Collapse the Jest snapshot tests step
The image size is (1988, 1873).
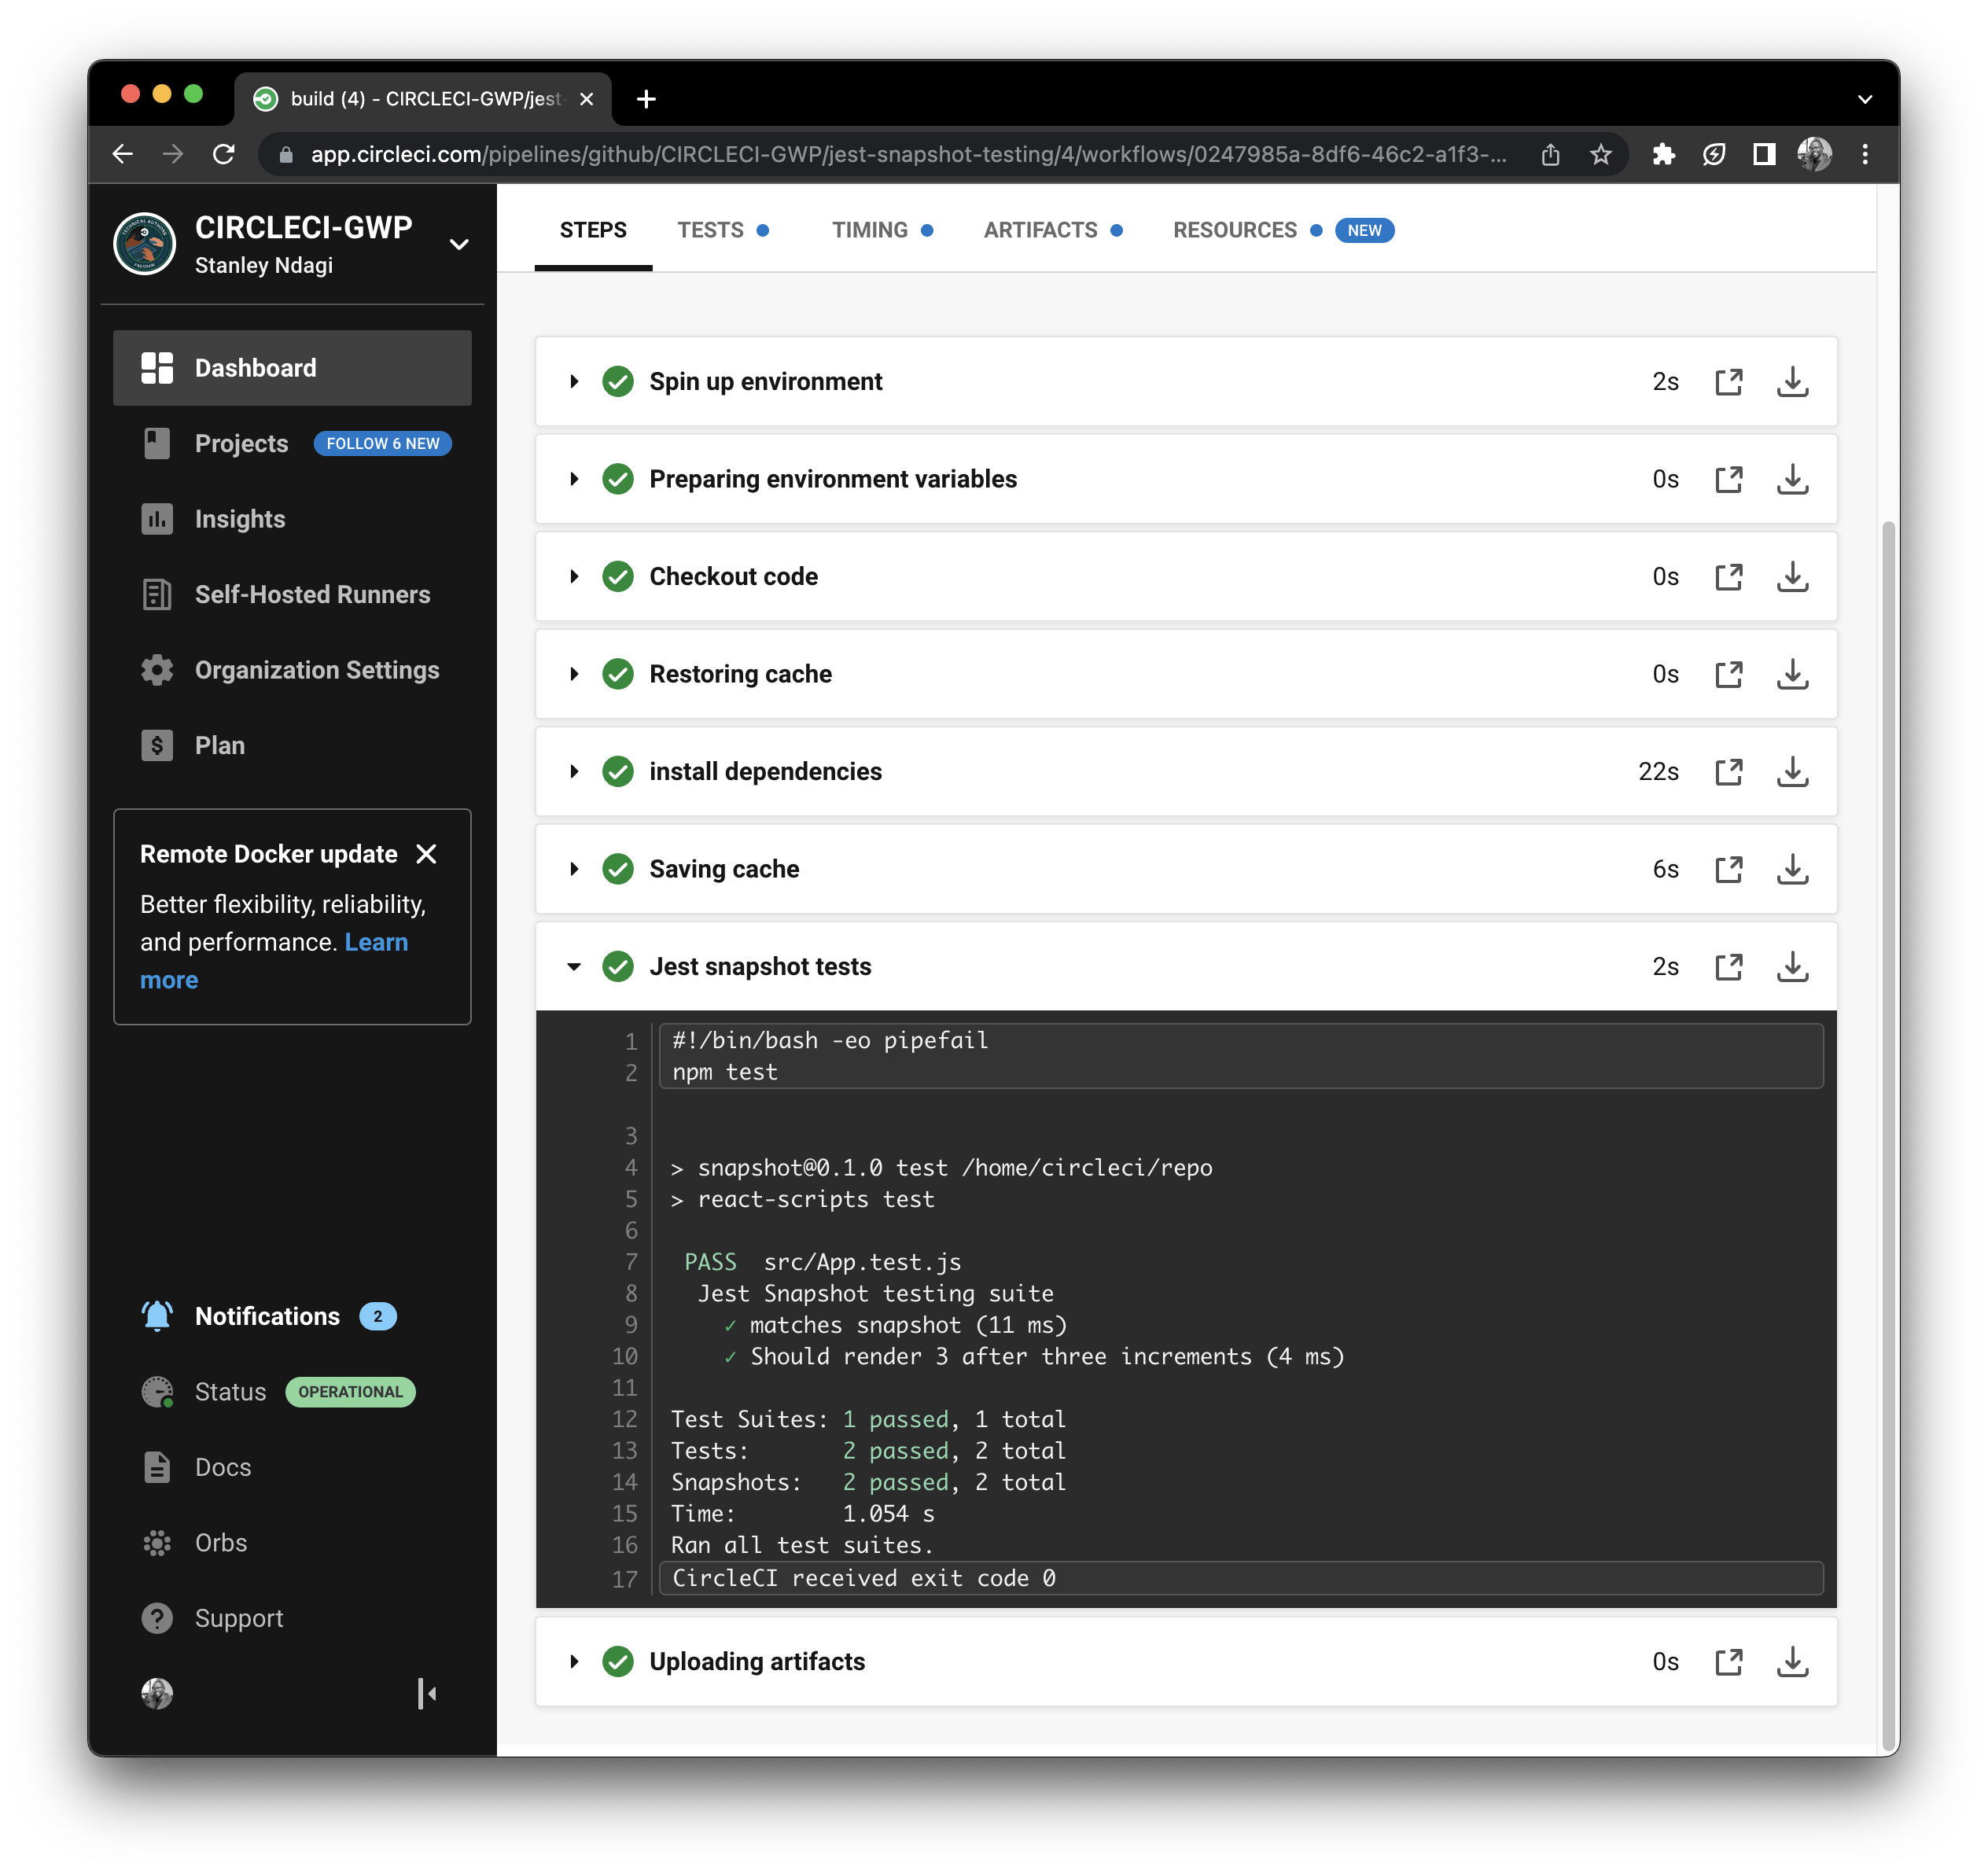(574, 966)
